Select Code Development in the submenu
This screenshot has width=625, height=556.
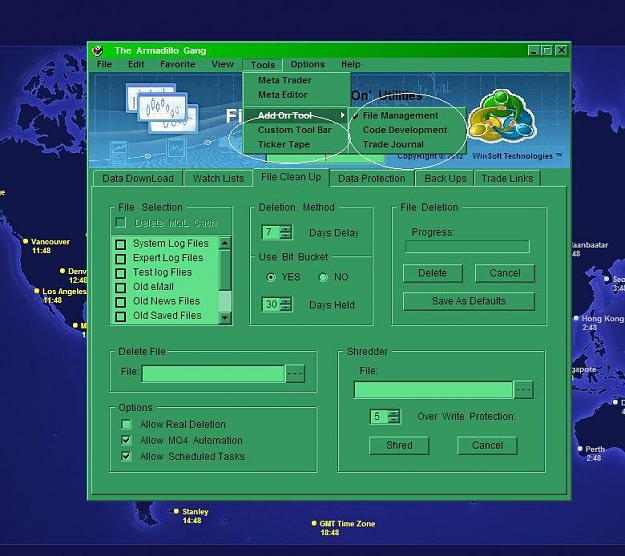(407, 130)
